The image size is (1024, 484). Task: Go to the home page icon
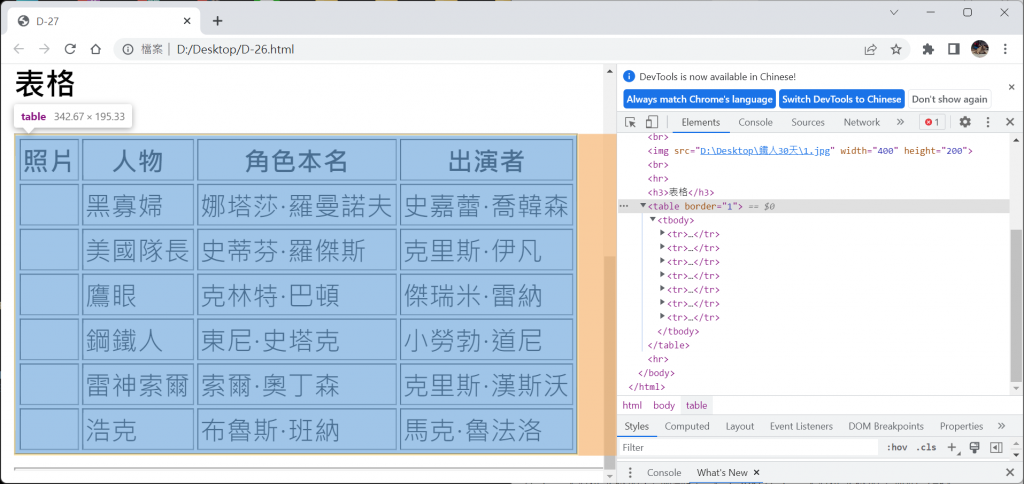95,49
